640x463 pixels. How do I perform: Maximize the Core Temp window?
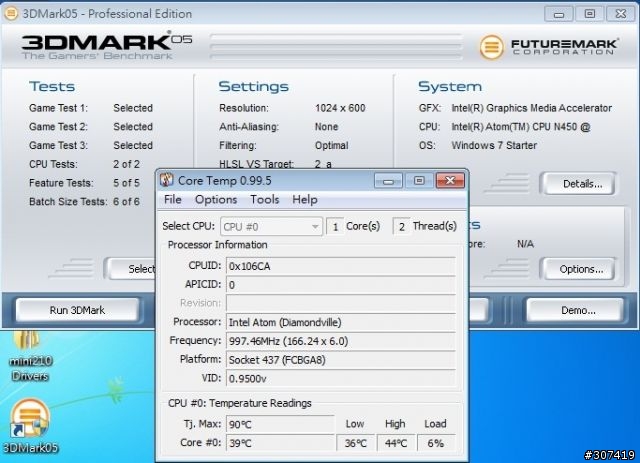(x=419, y=180)
